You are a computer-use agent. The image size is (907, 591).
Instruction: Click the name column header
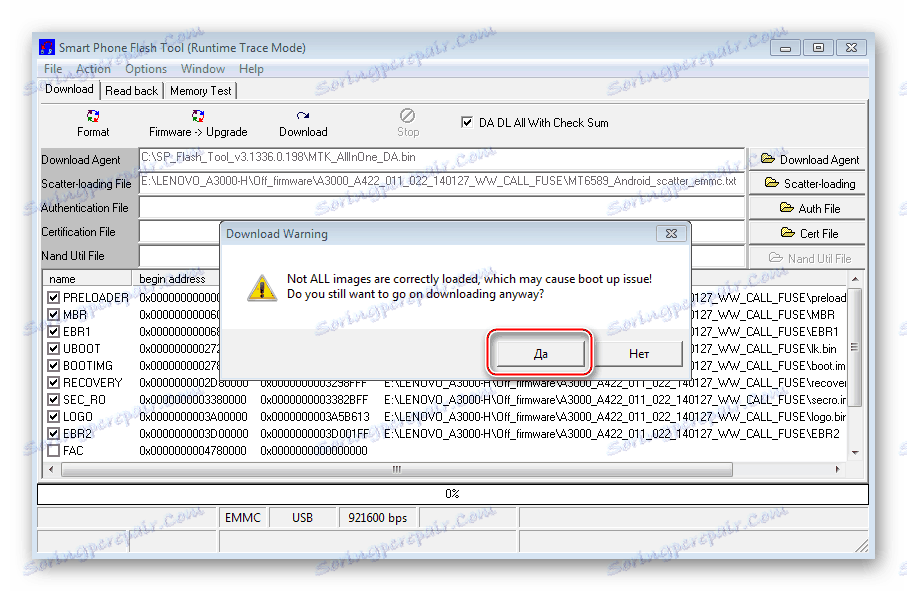point(87,279)
